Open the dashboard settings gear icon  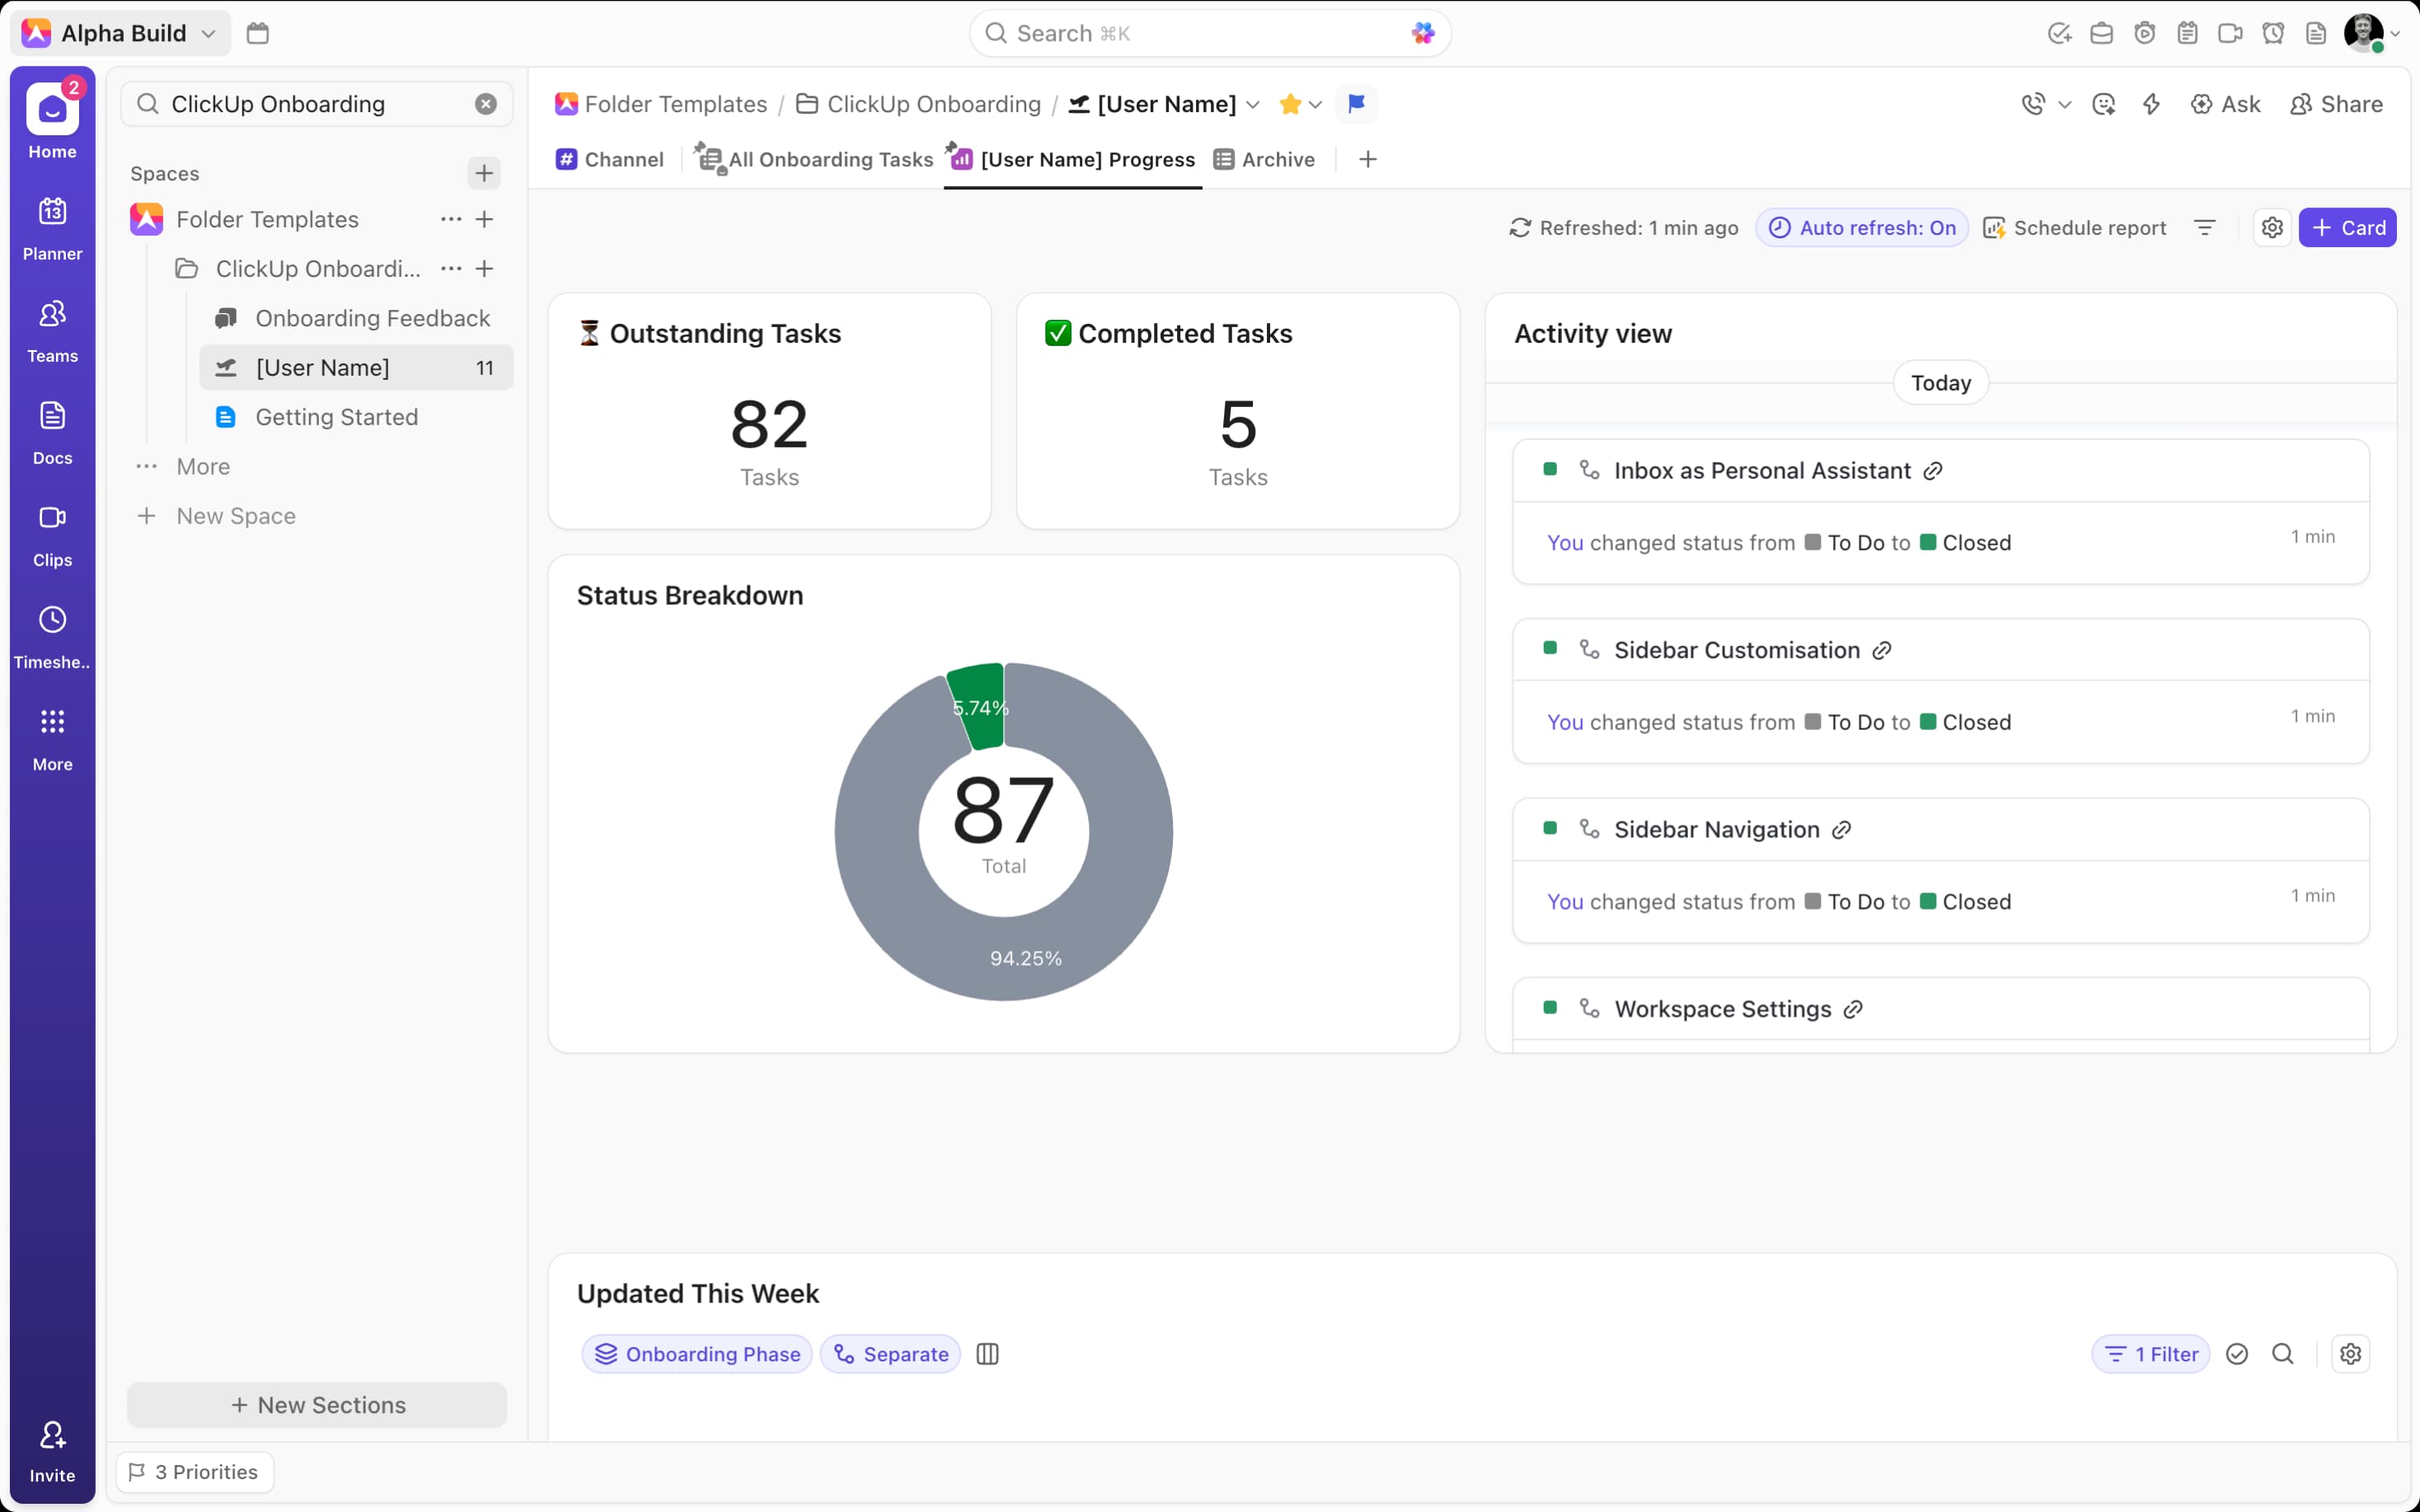[x=2271, y=228]
